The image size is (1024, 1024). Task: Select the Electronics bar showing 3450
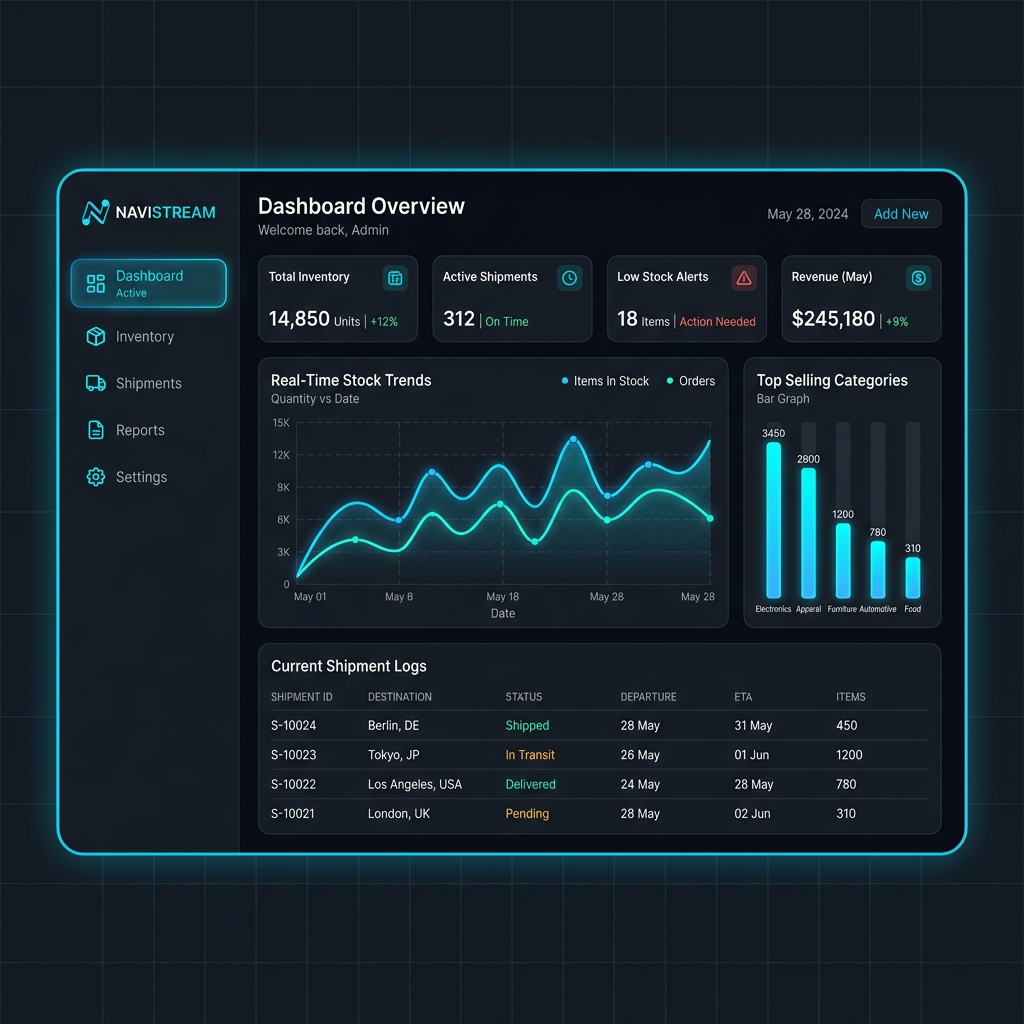[x=773, y=520]
